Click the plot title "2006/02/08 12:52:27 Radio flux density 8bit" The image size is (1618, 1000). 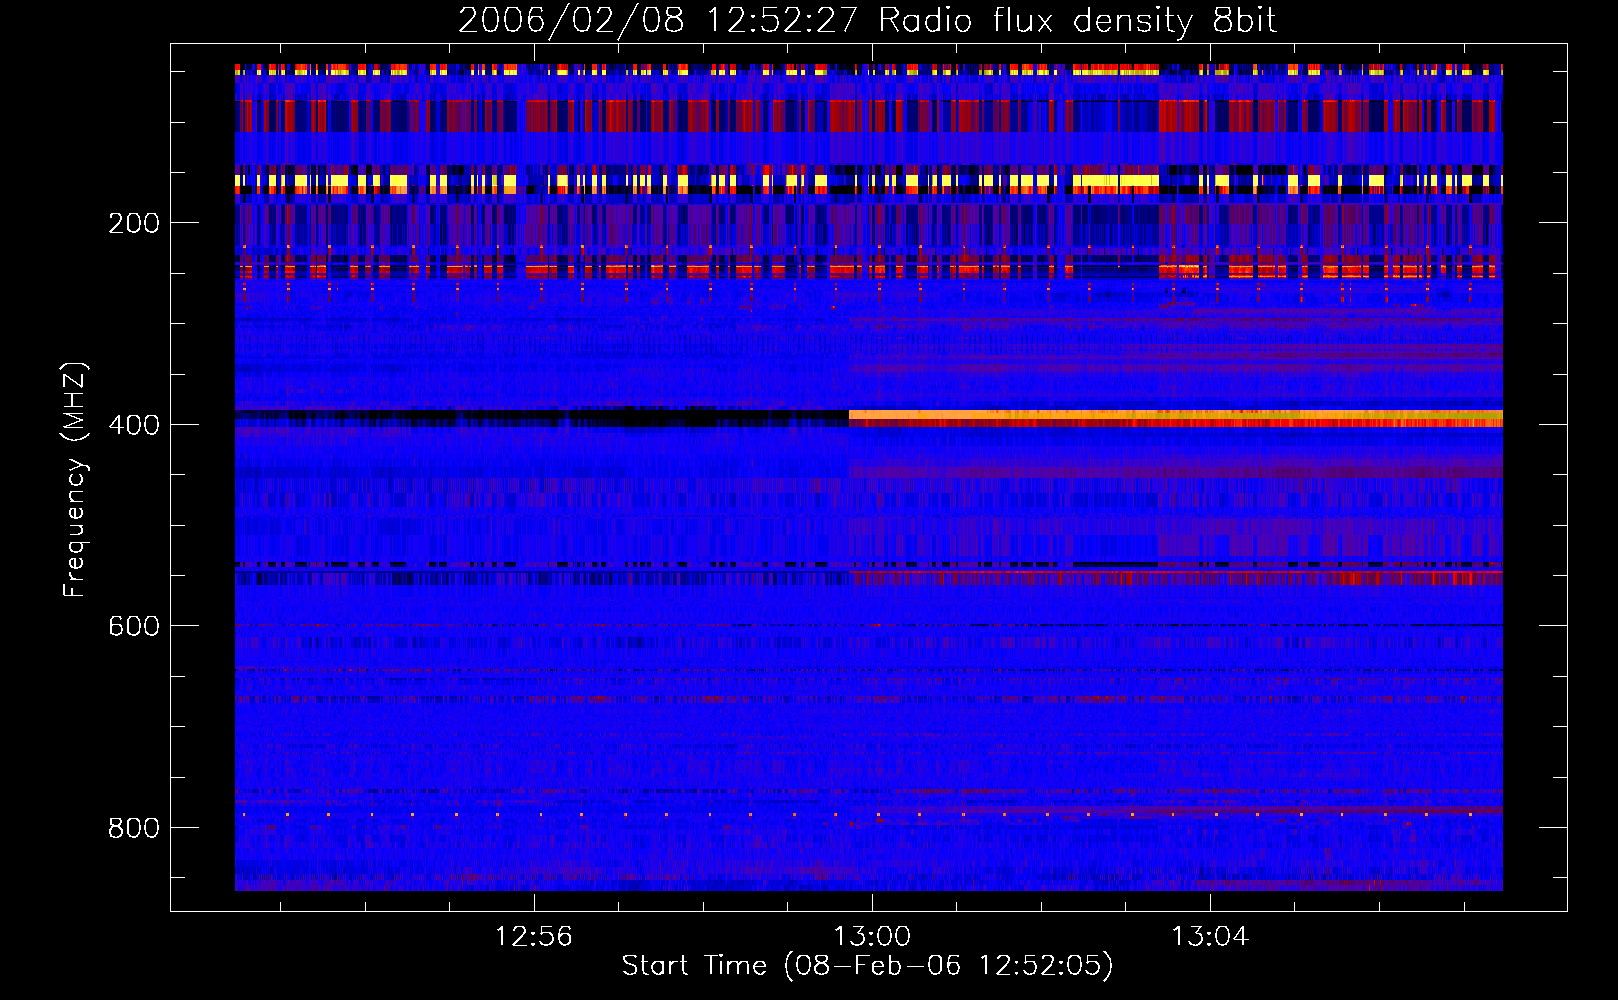867,20
